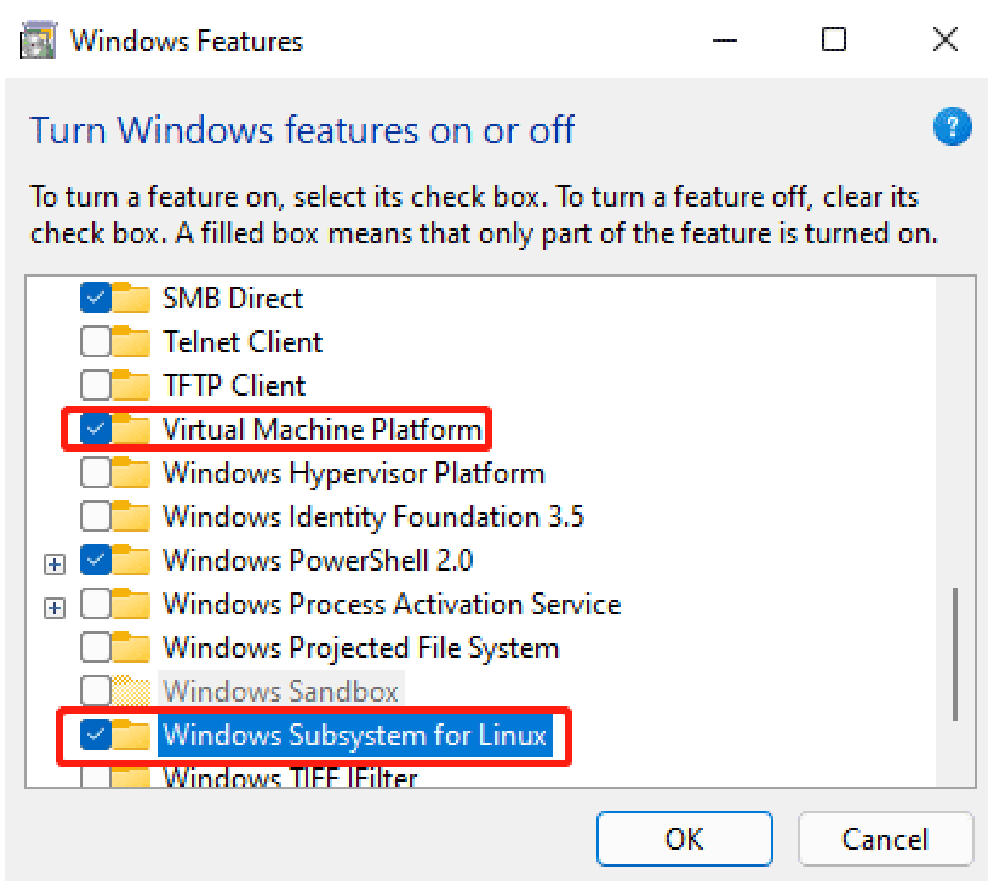Enable the Telnet Client checkbox
The height and width of the screenshot is (881, 988).
[96, 342]
